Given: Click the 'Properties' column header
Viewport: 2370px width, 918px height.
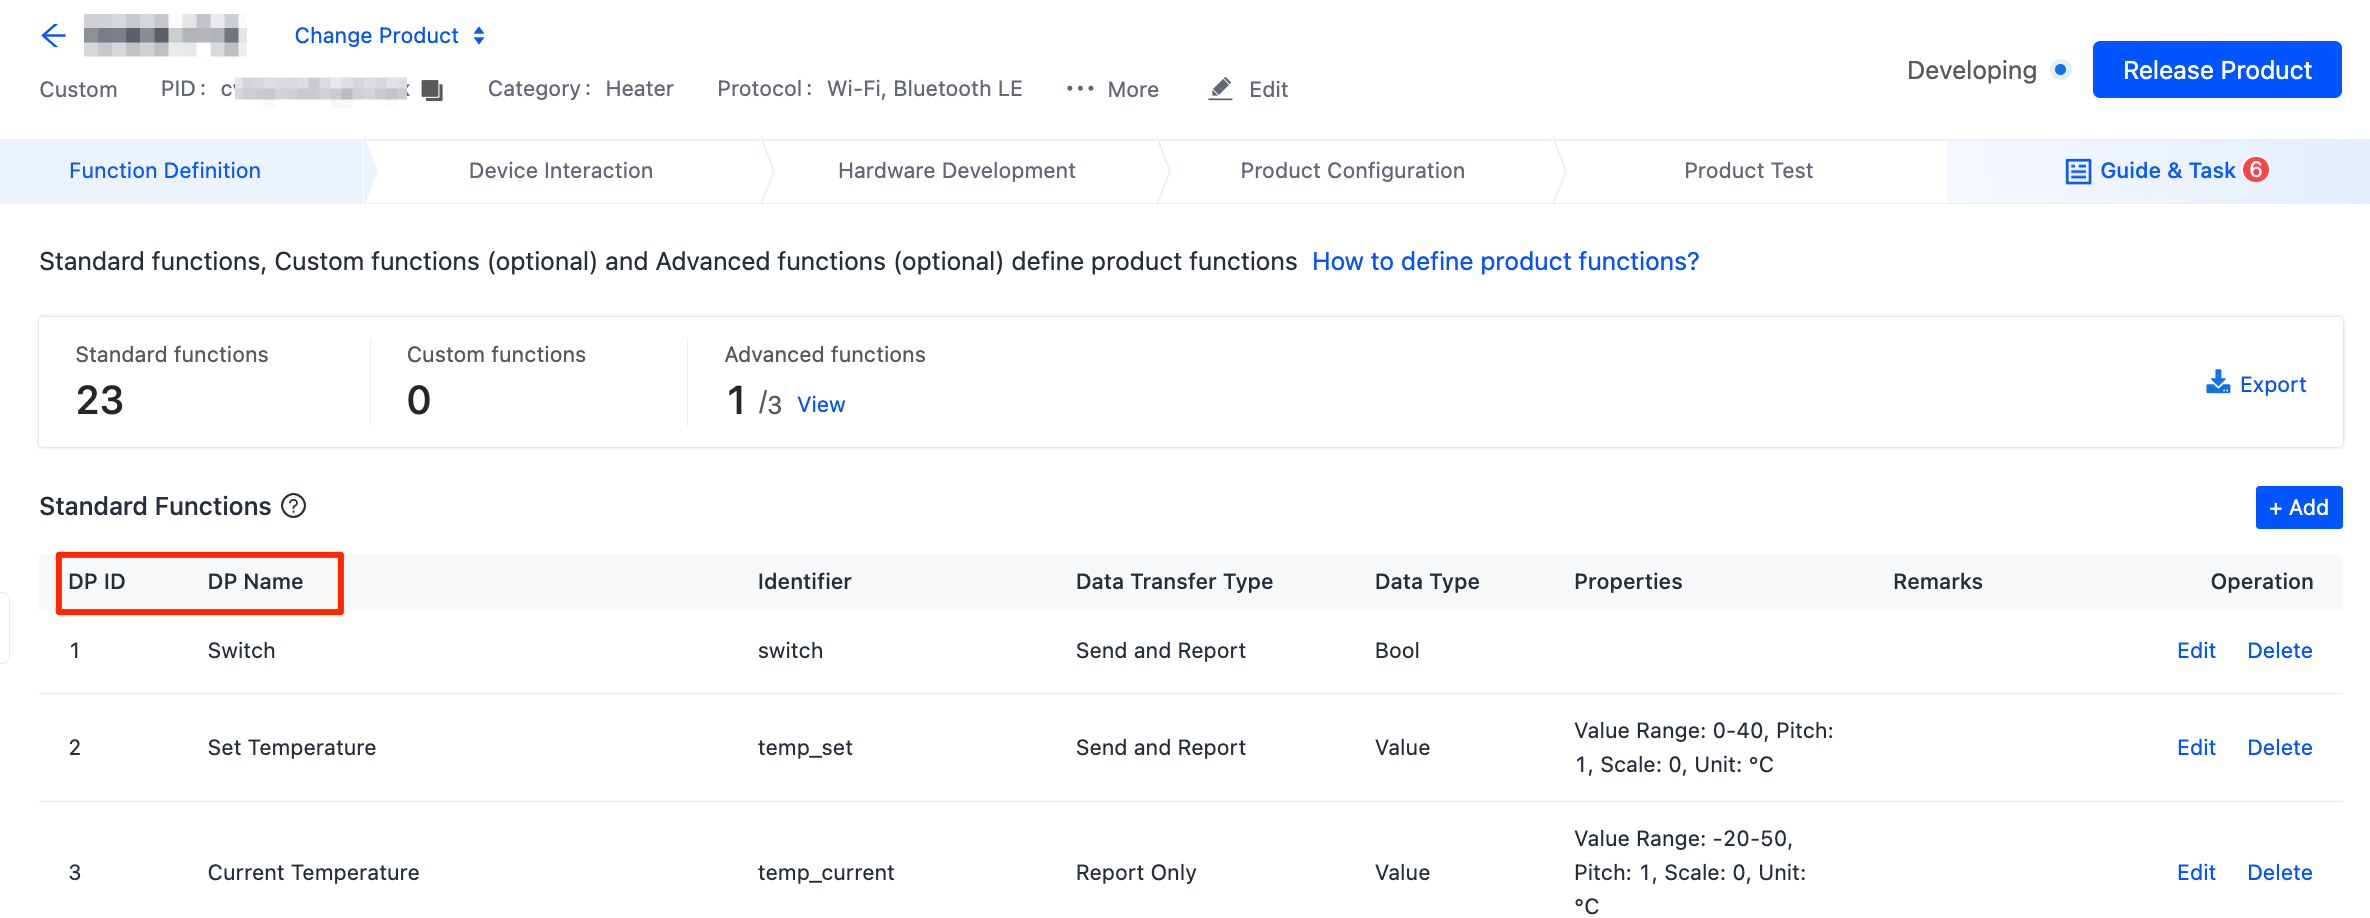Looking at the screenshot, I should [x=1628, y=581].
